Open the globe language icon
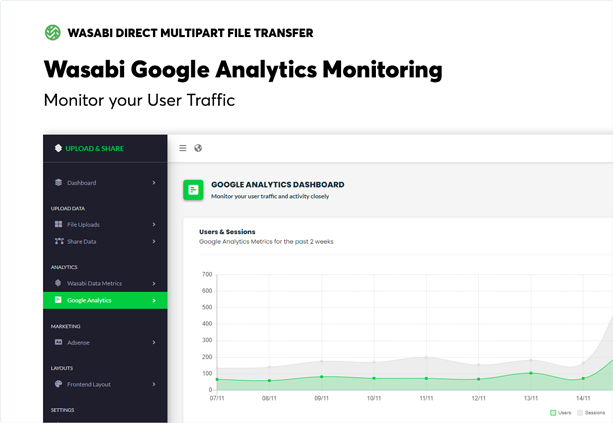The image size is (613, 423). (198, 148)
